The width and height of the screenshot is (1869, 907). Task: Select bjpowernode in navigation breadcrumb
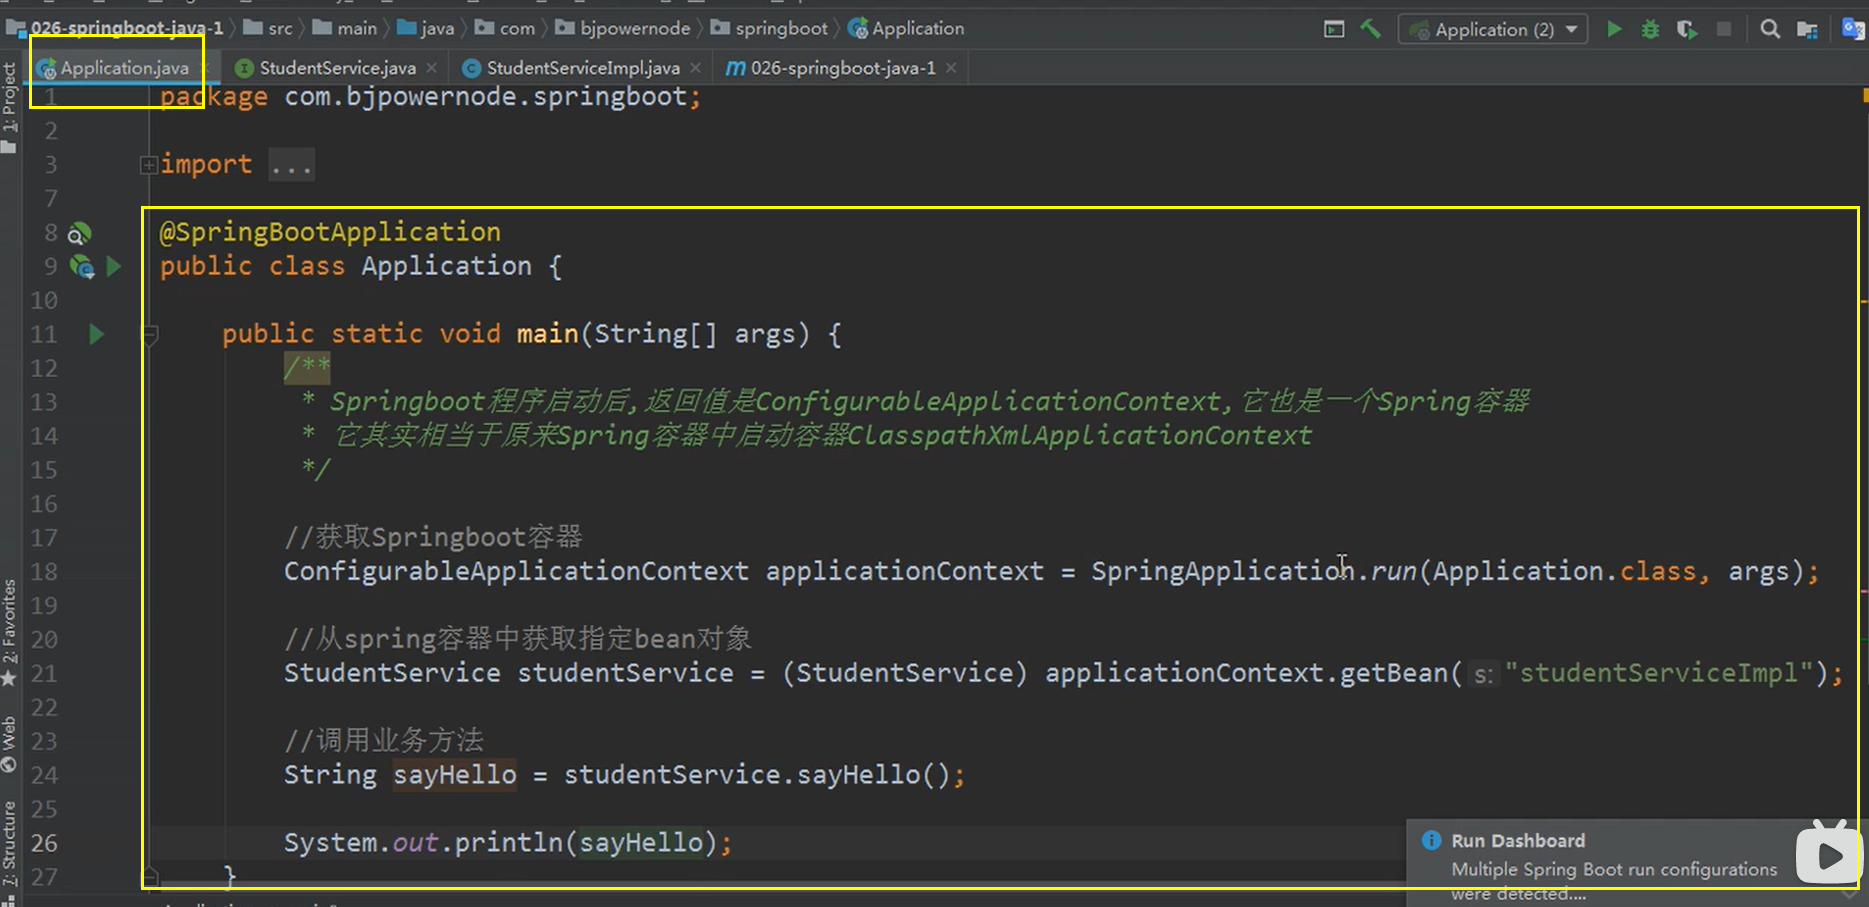[x=624, y=28]
